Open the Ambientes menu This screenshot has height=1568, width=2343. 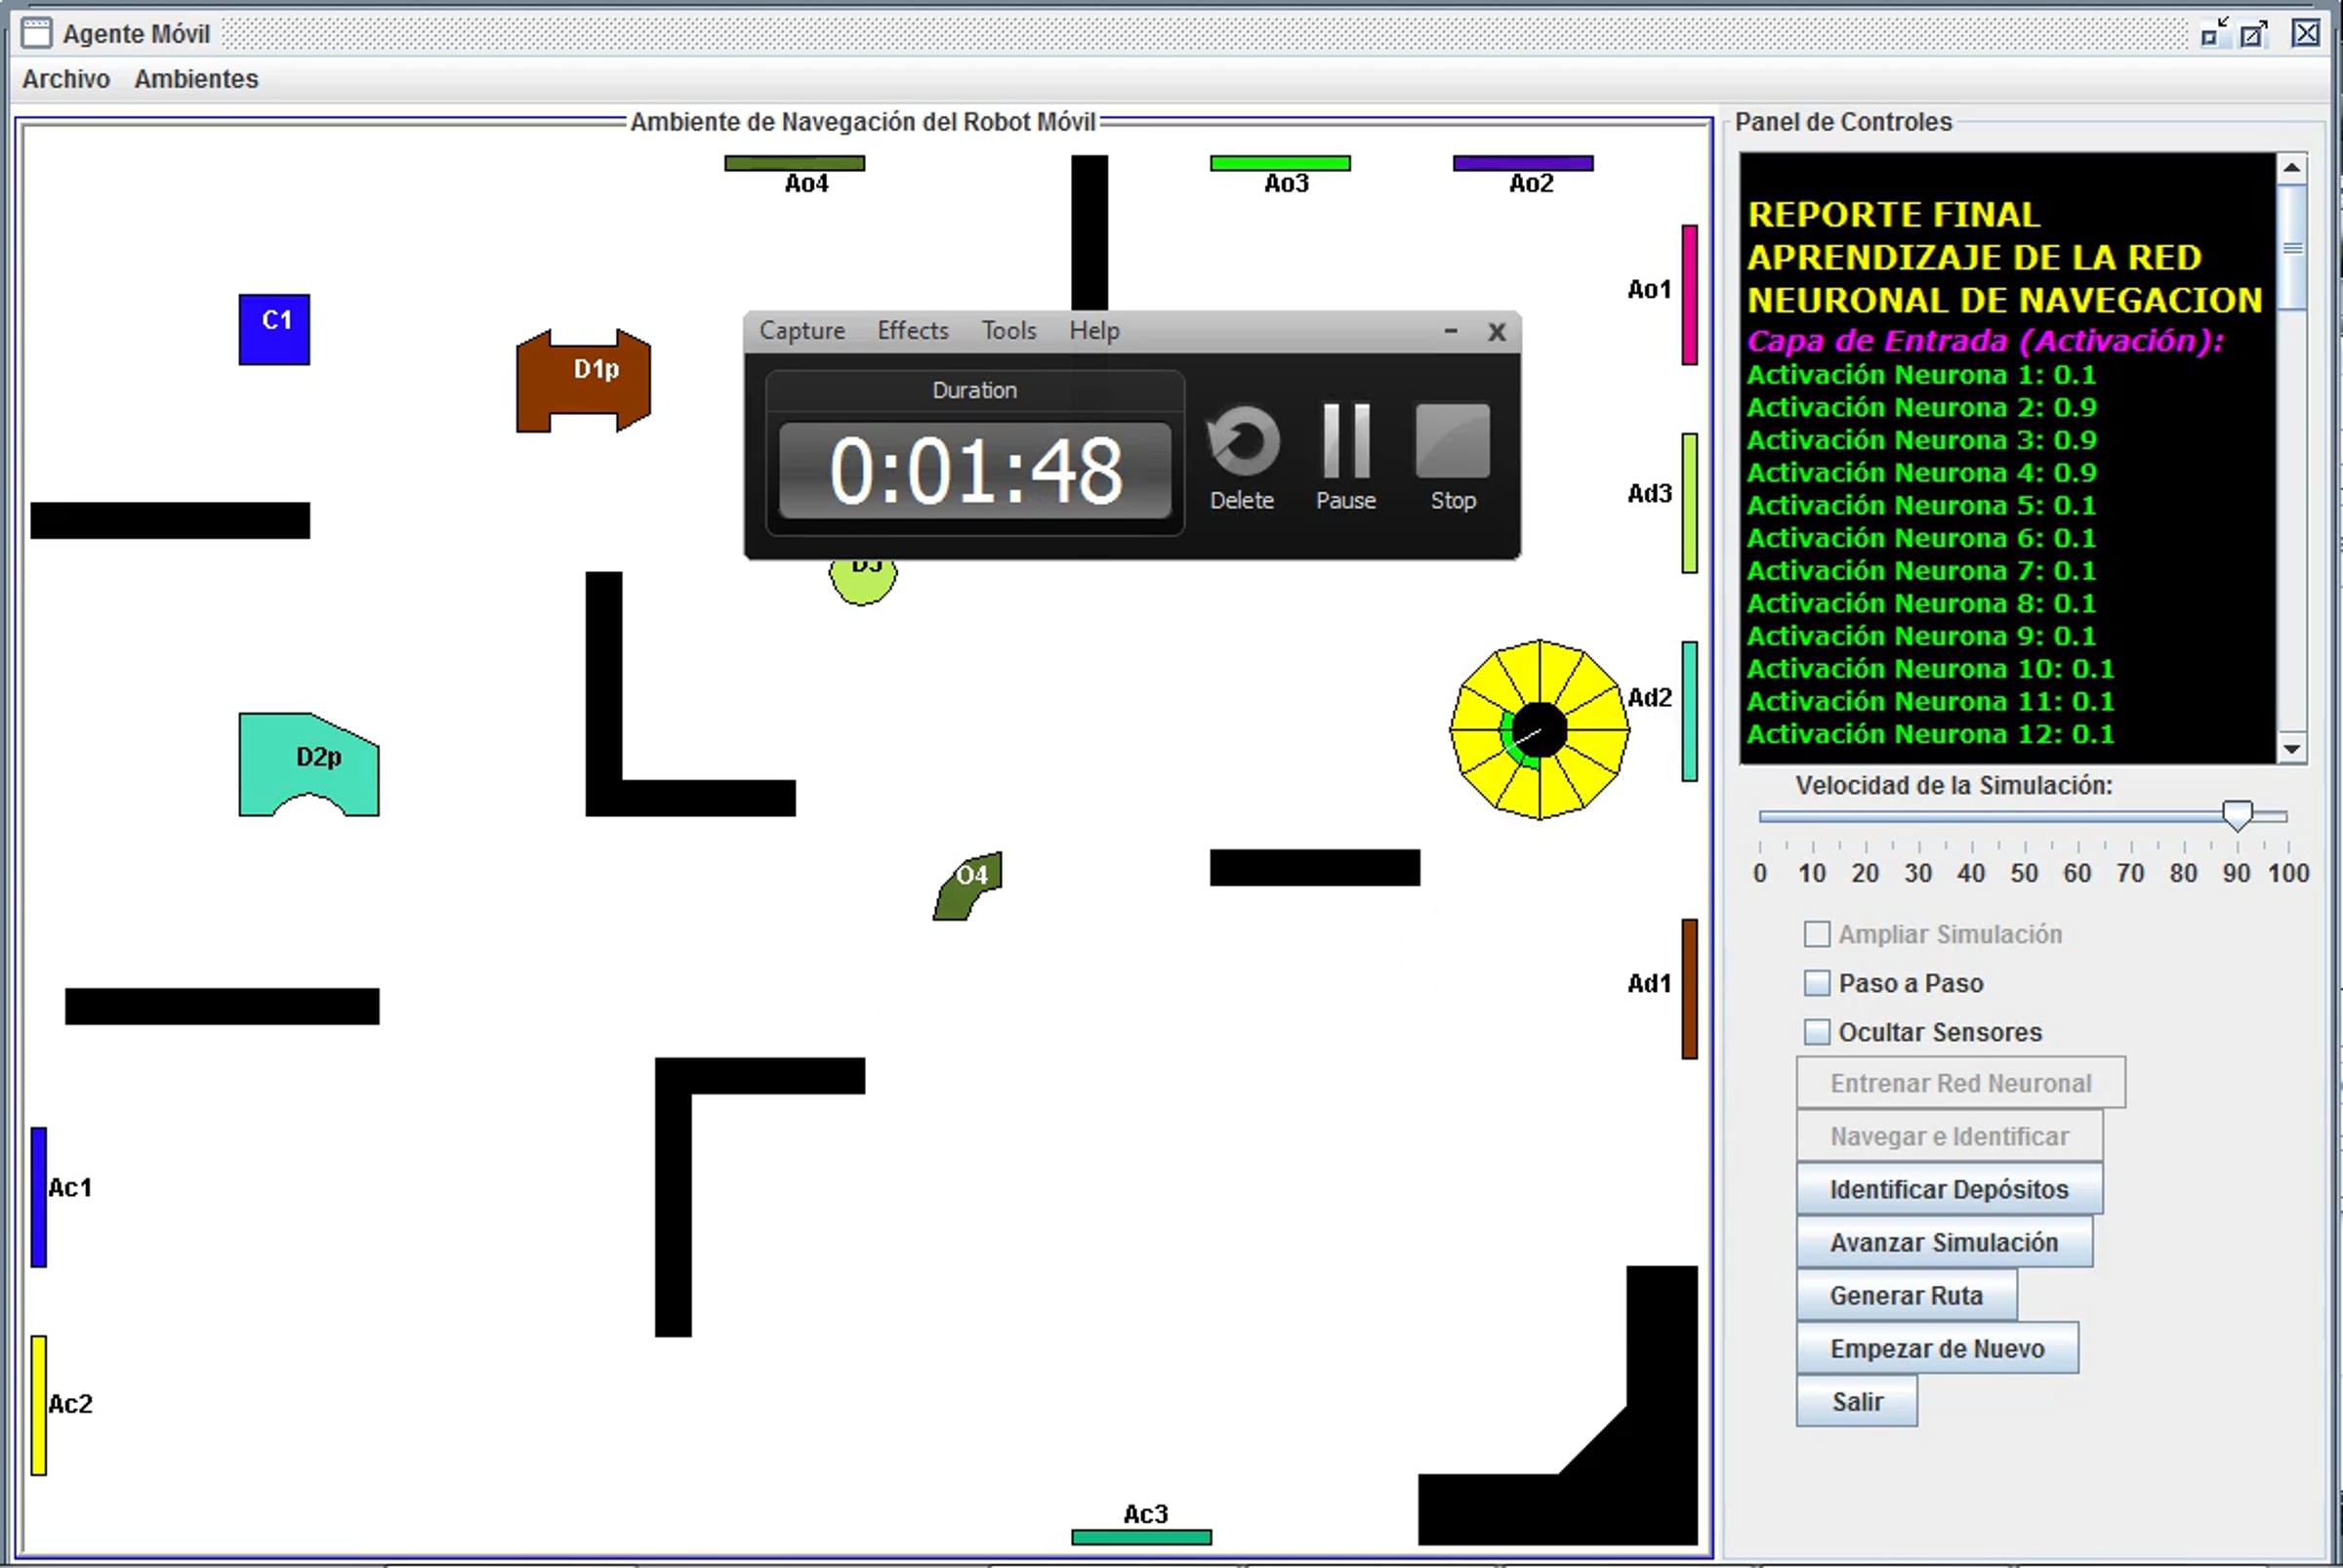196,79
